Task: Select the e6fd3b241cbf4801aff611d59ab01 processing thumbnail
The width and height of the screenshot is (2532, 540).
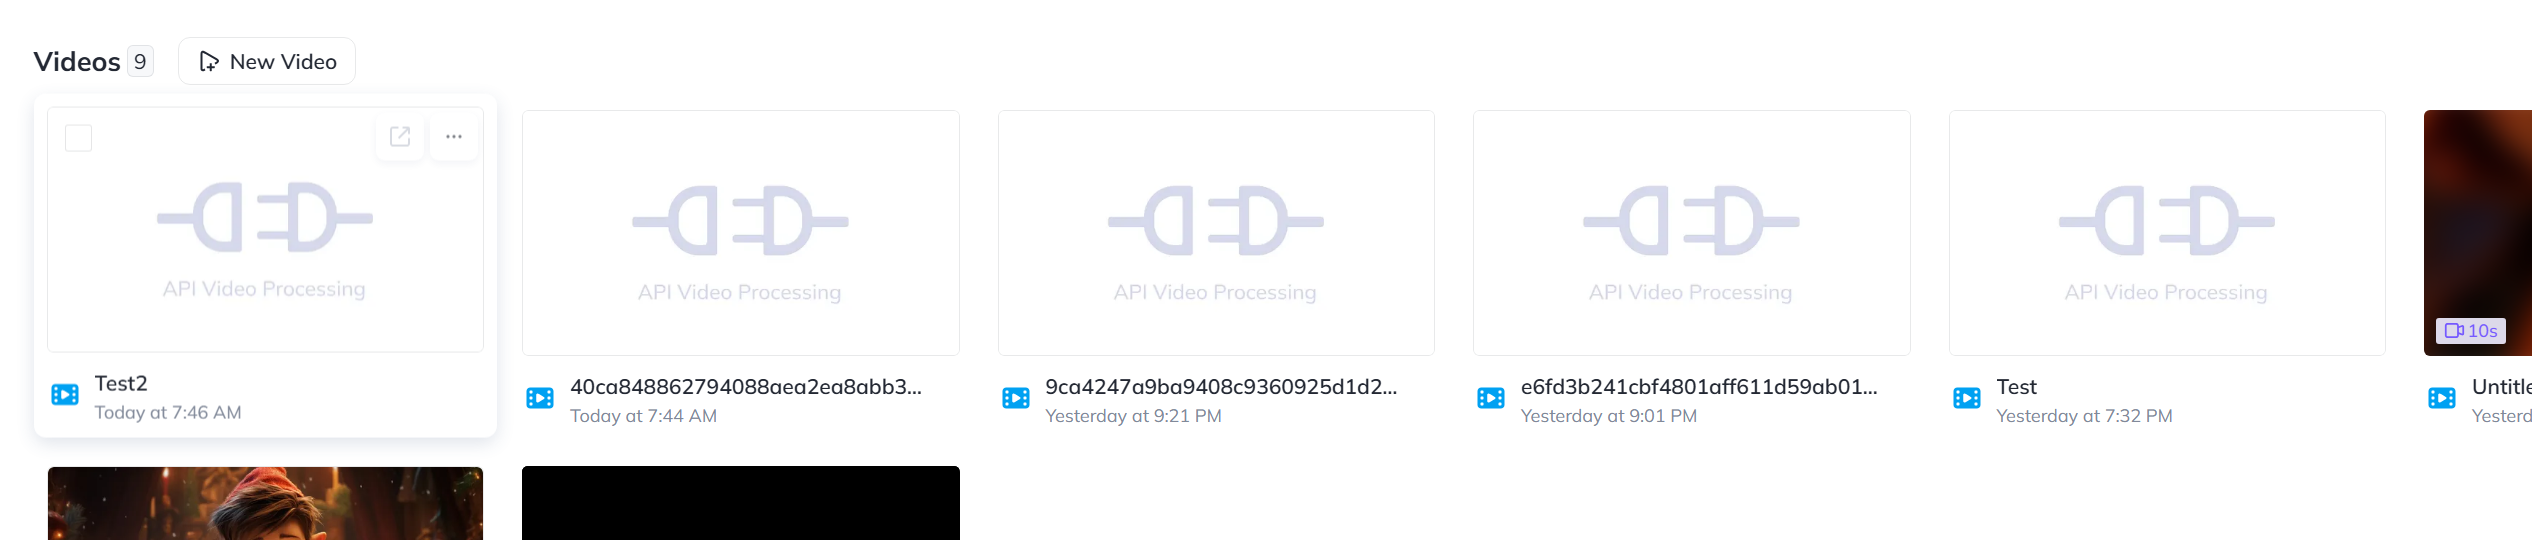Action: [1692, 233]
